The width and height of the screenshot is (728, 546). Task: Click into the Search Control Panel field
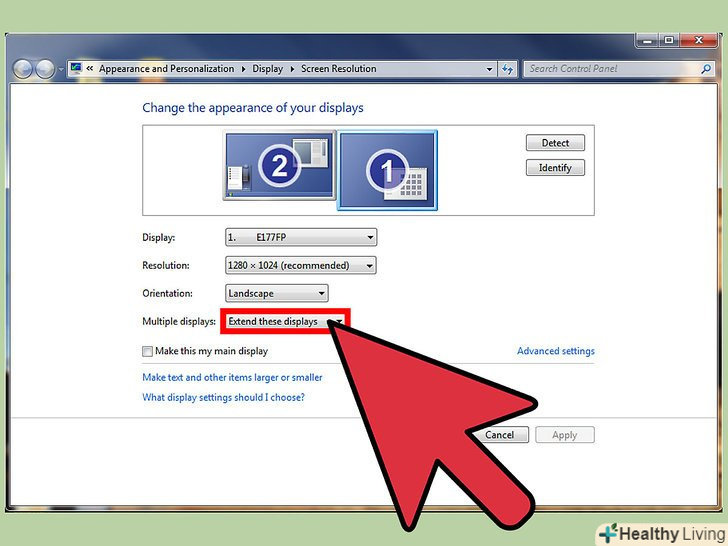point(612,69)
